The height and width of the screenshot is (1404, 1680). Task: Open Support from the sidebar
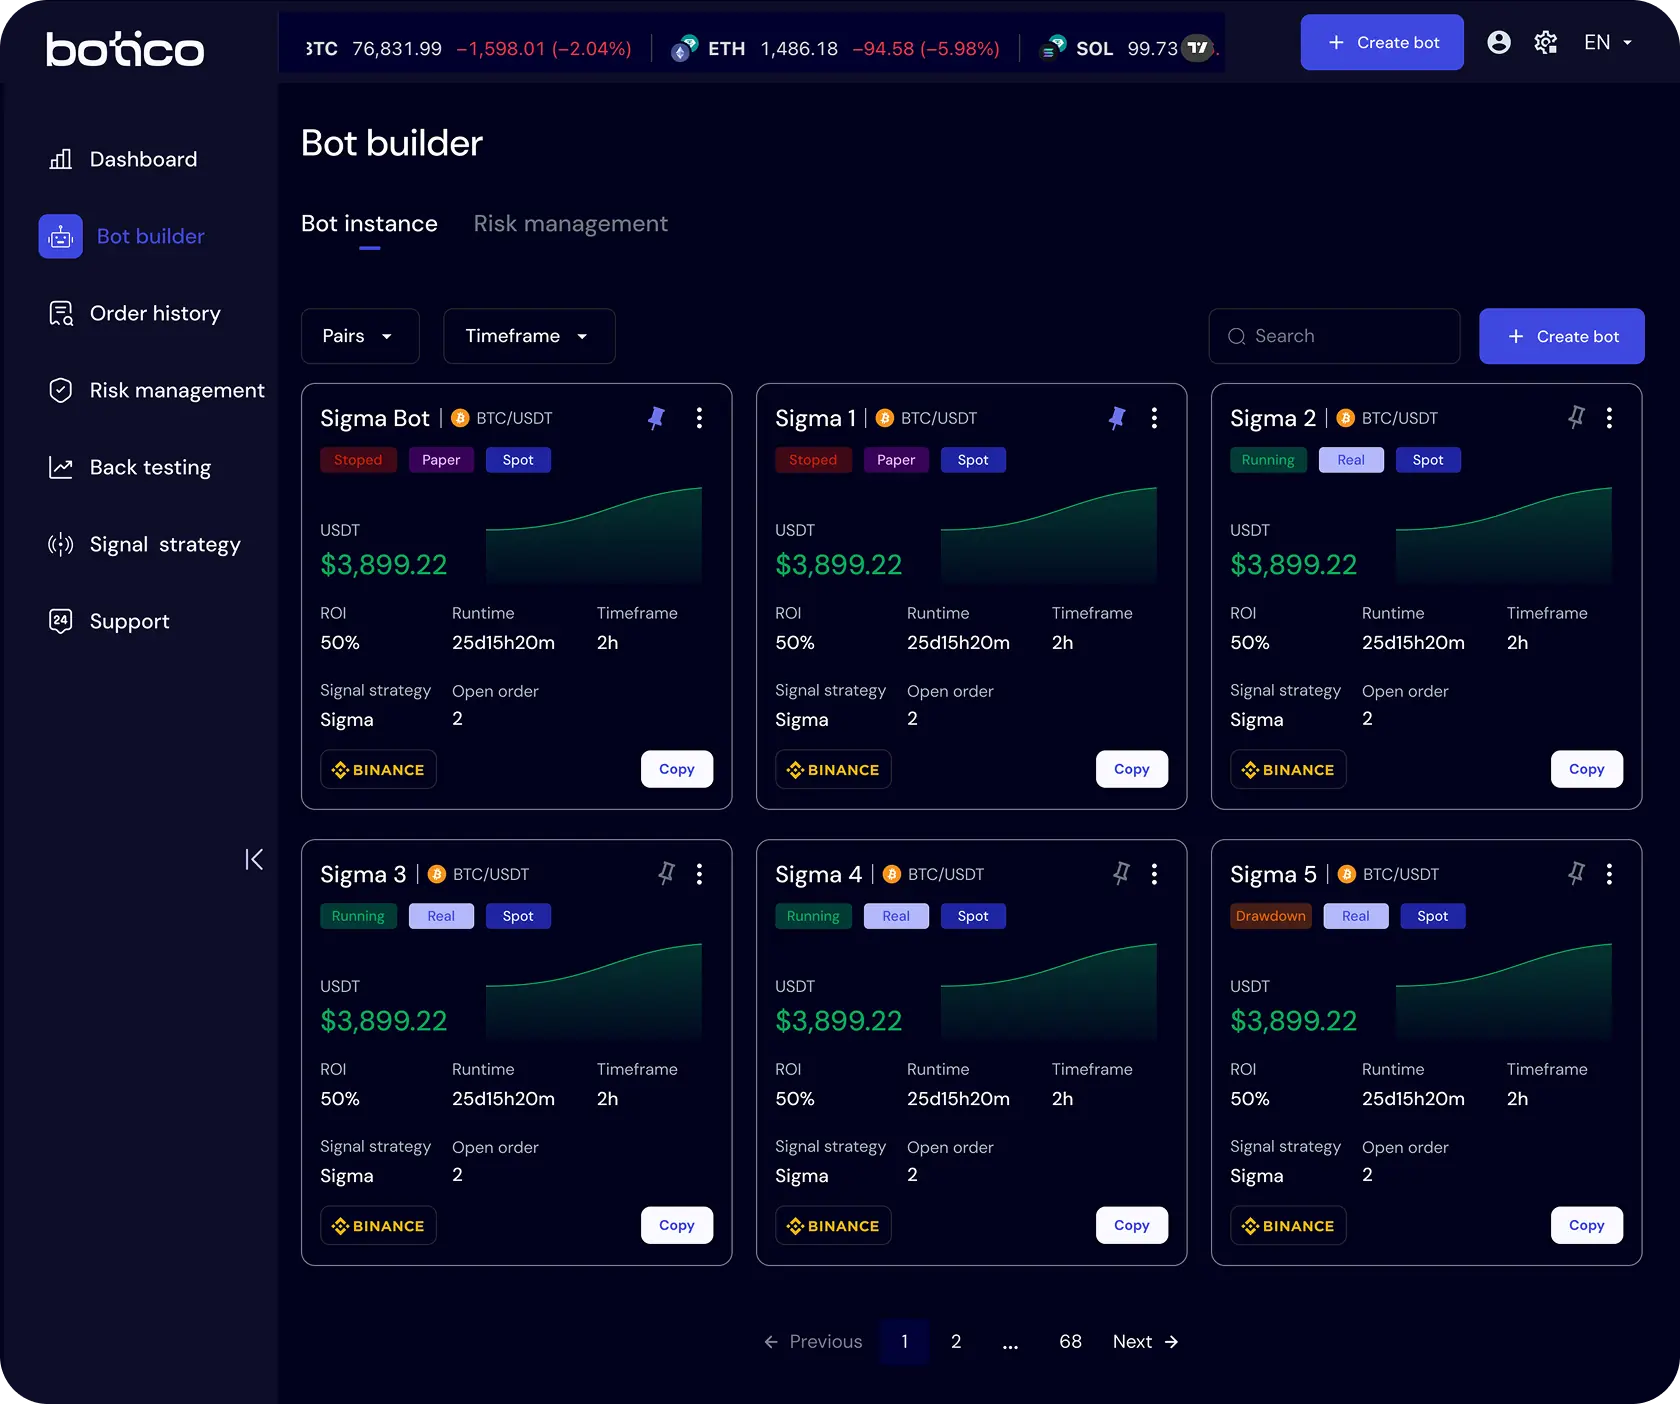point(129,621)
